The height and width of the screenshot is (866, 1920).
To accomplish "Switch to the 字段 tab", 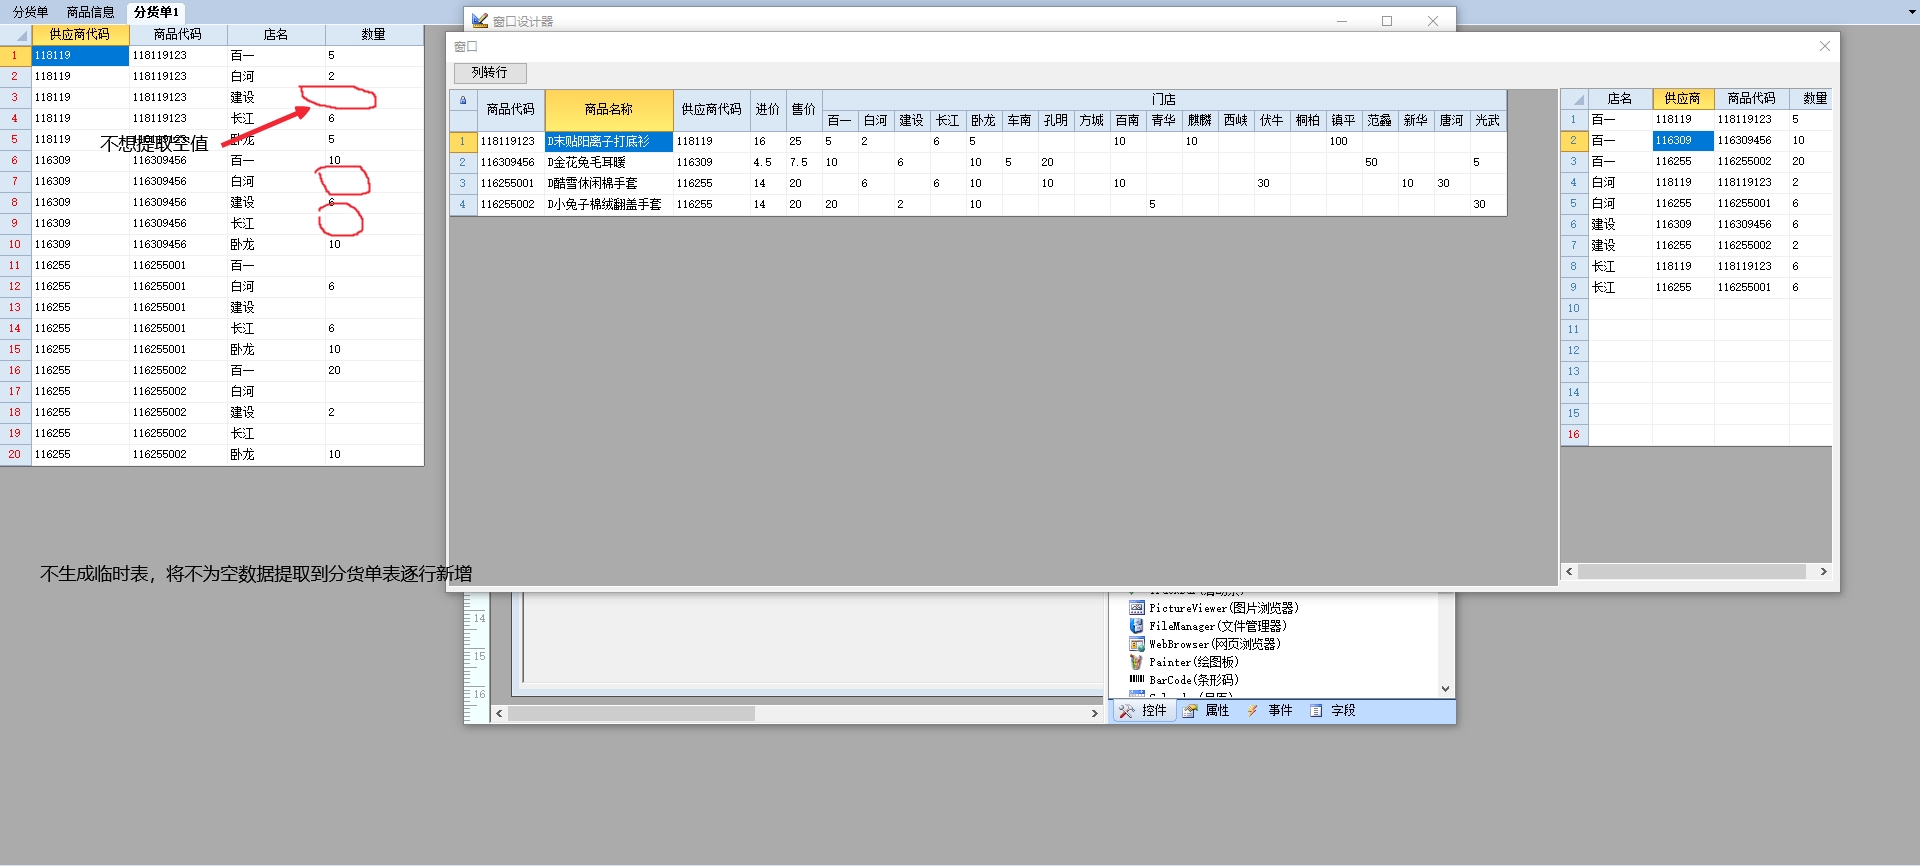I will (x=1333, y=711).
